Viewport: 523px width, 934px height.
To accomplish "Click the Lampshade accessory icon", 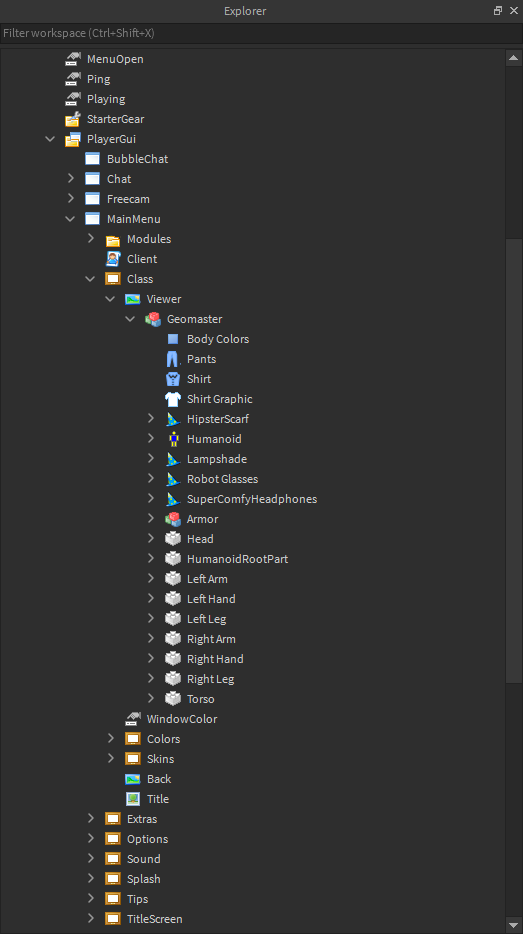I will tap(173, 459).
